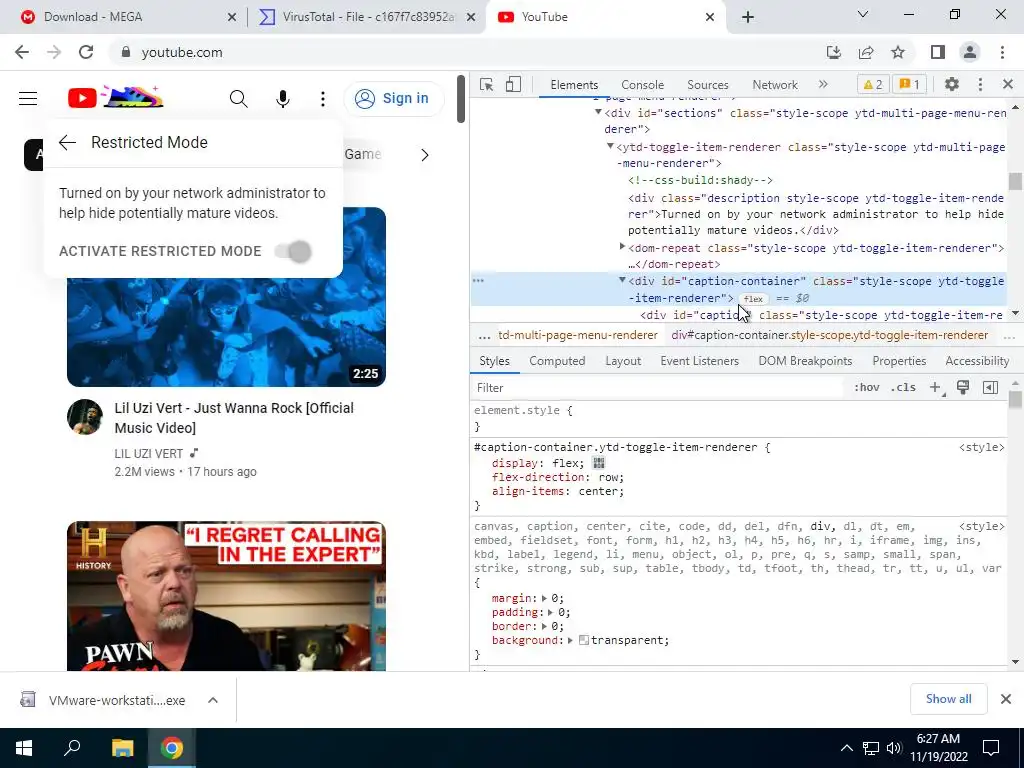Click Show all downloads button
Viewport: 1024px width, 768px height.
coord(948,699)
